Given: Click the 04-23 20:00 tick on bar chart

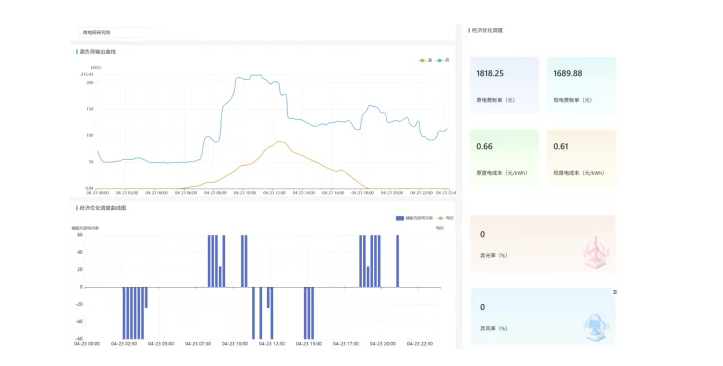Looking at the screenshot, I should pyautogui.click(x=383, y=344).
